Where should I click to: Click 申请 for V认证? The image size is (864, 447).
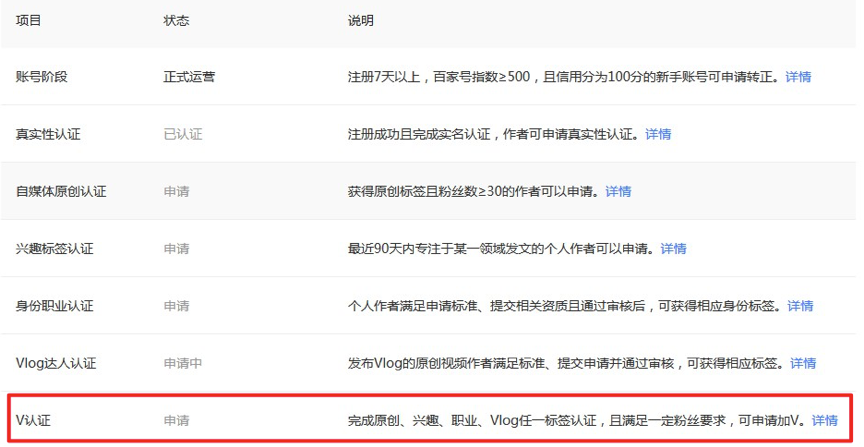click(x=176, y=421)
